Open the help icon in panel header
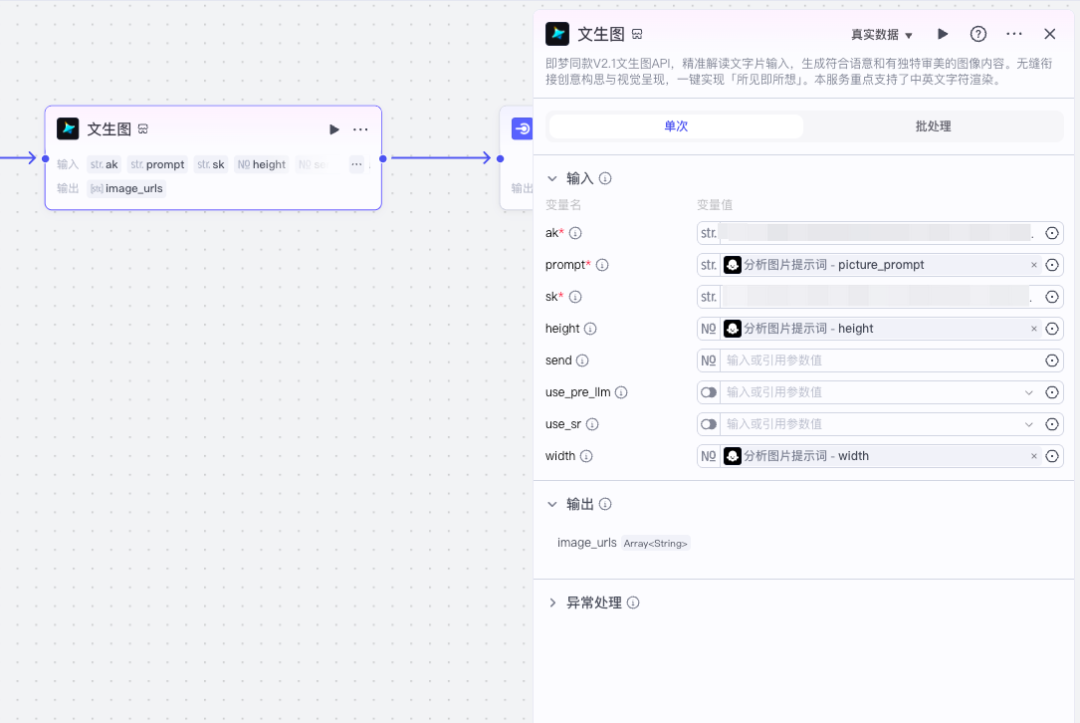This screenshot has width=1080, height=723. 978,33
